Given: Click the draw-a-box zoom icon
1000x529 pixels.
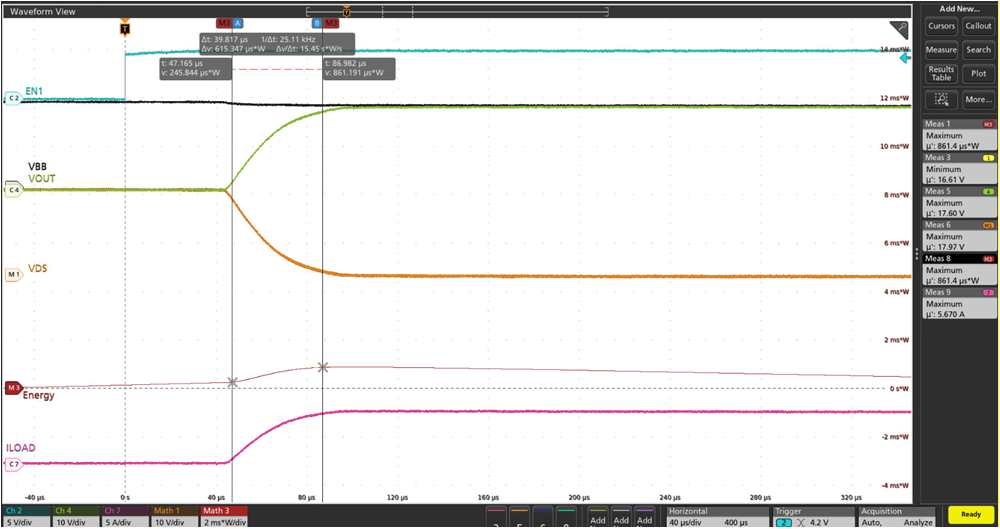Looking at the screenshot, I should click(940, 99).
